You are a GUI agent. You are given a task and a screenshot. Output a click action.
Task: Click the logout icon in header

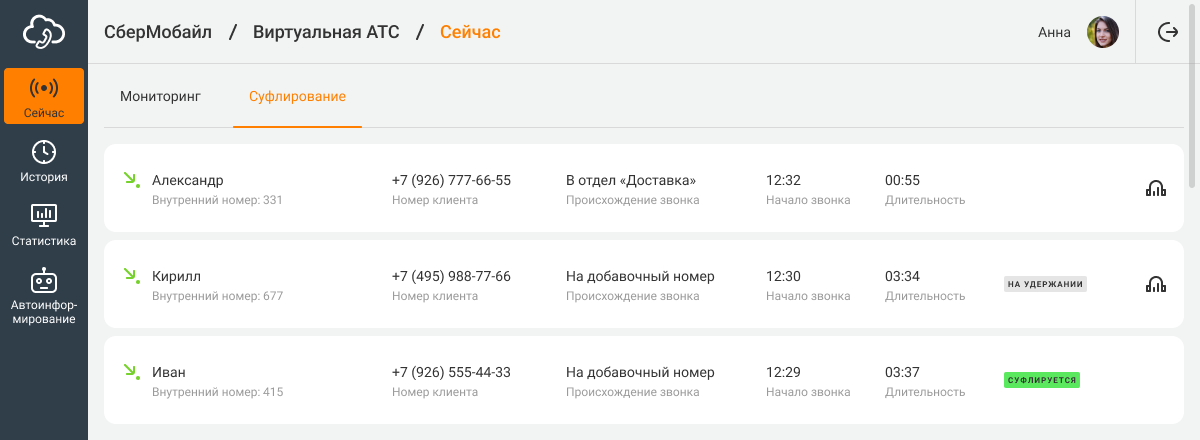pos(1168,32)
